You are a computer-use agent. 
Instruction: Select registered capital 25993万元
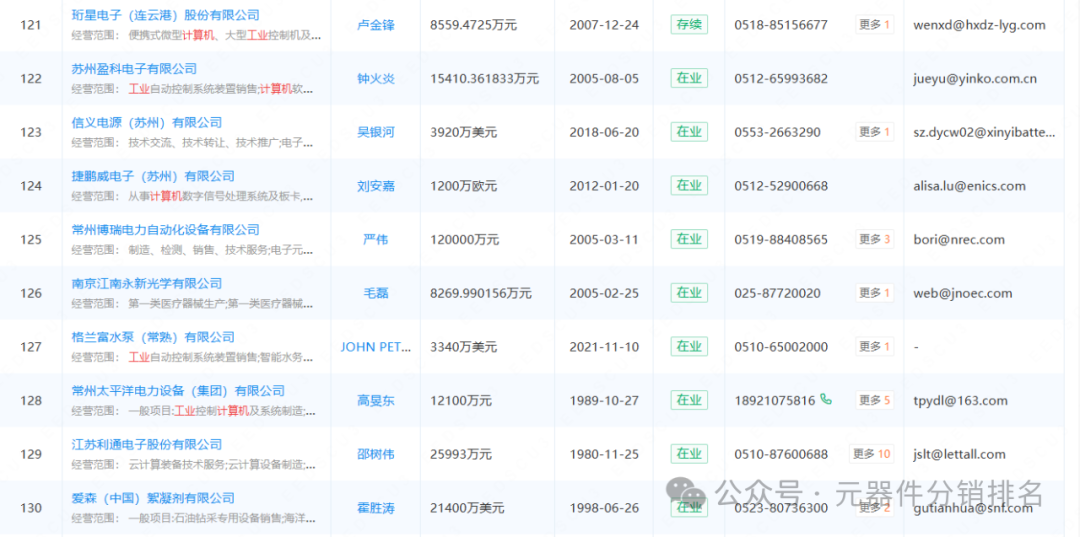coord(461,454)
